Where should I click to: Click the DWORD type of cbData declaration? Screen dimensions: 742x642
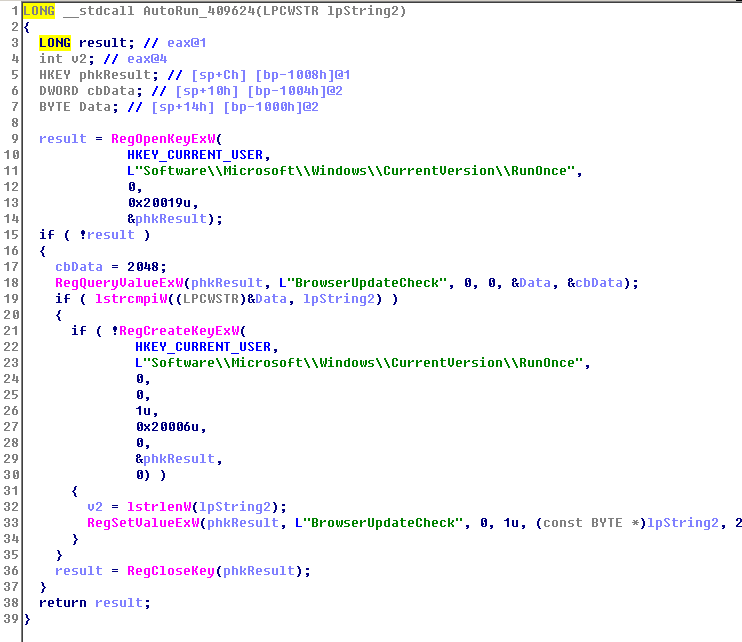(59, 91)
